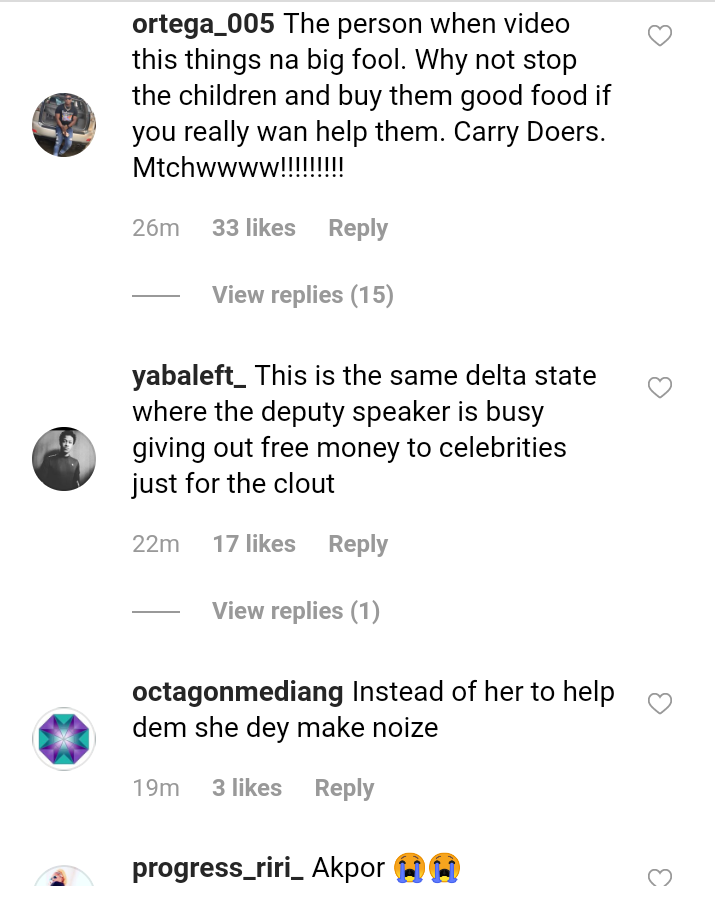The image size is (715, 913).
Task: Go to octagonmediang username link
Action: pos(238,692)
